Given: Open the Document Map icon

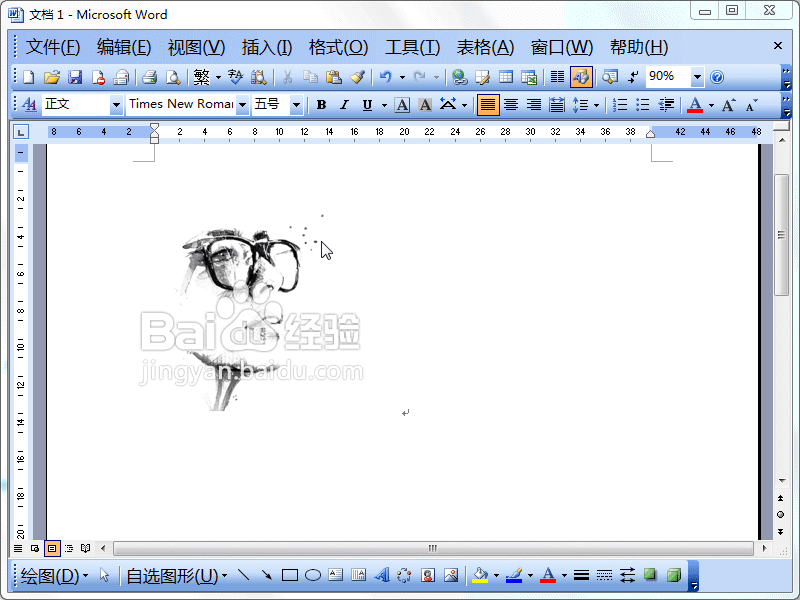Looking at the screenshot, I should (x=610, y=77).
